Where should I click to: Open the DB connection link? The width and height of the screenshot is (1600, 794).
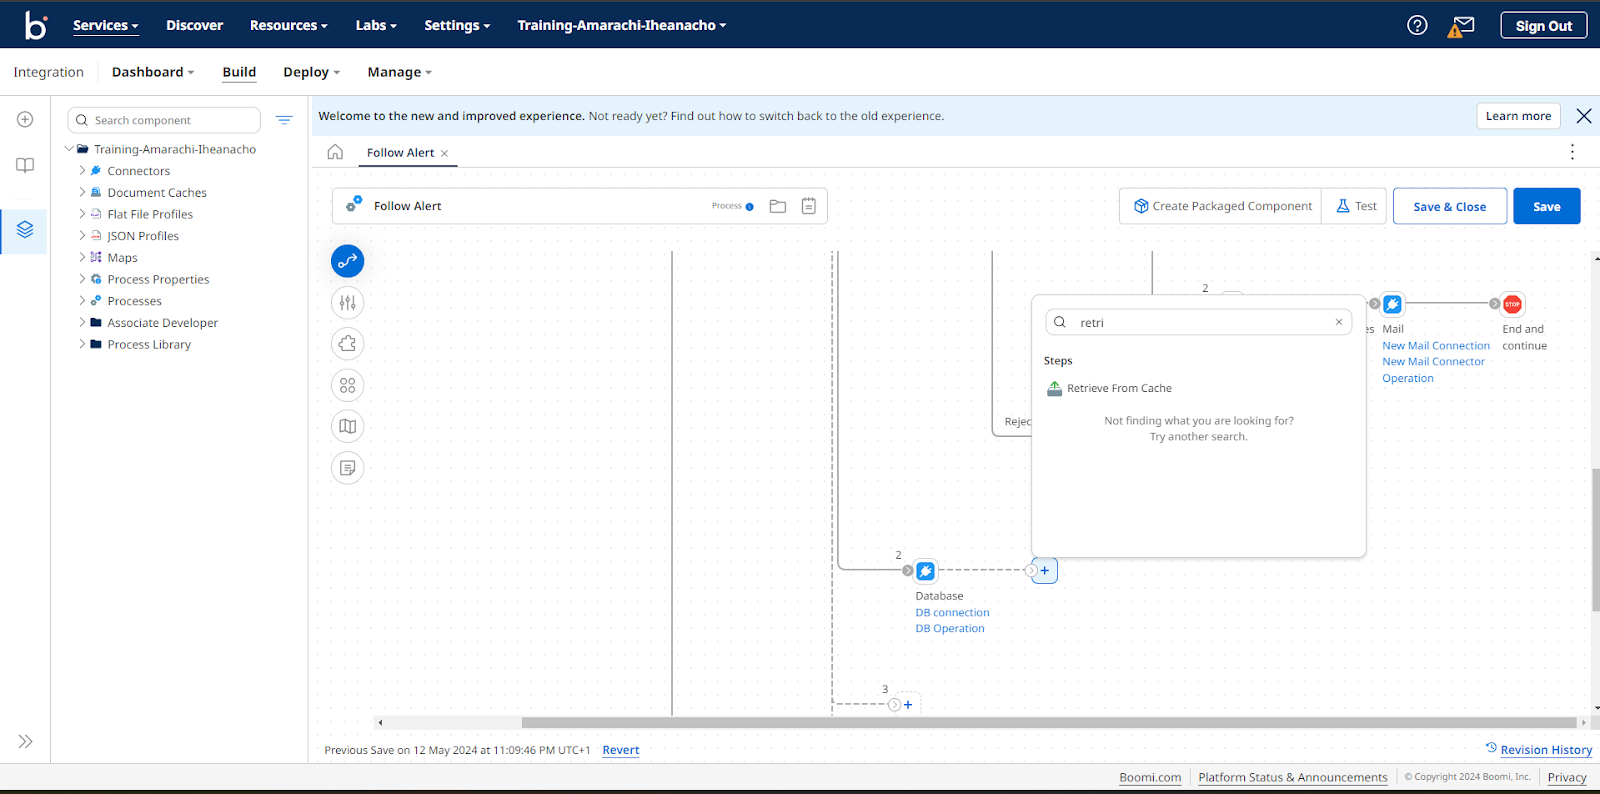952,613
